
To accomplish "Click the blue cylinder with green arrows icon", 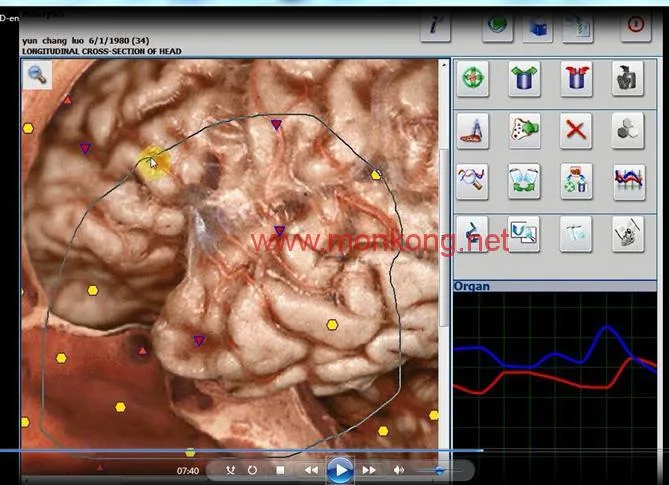I will point(524,78).
